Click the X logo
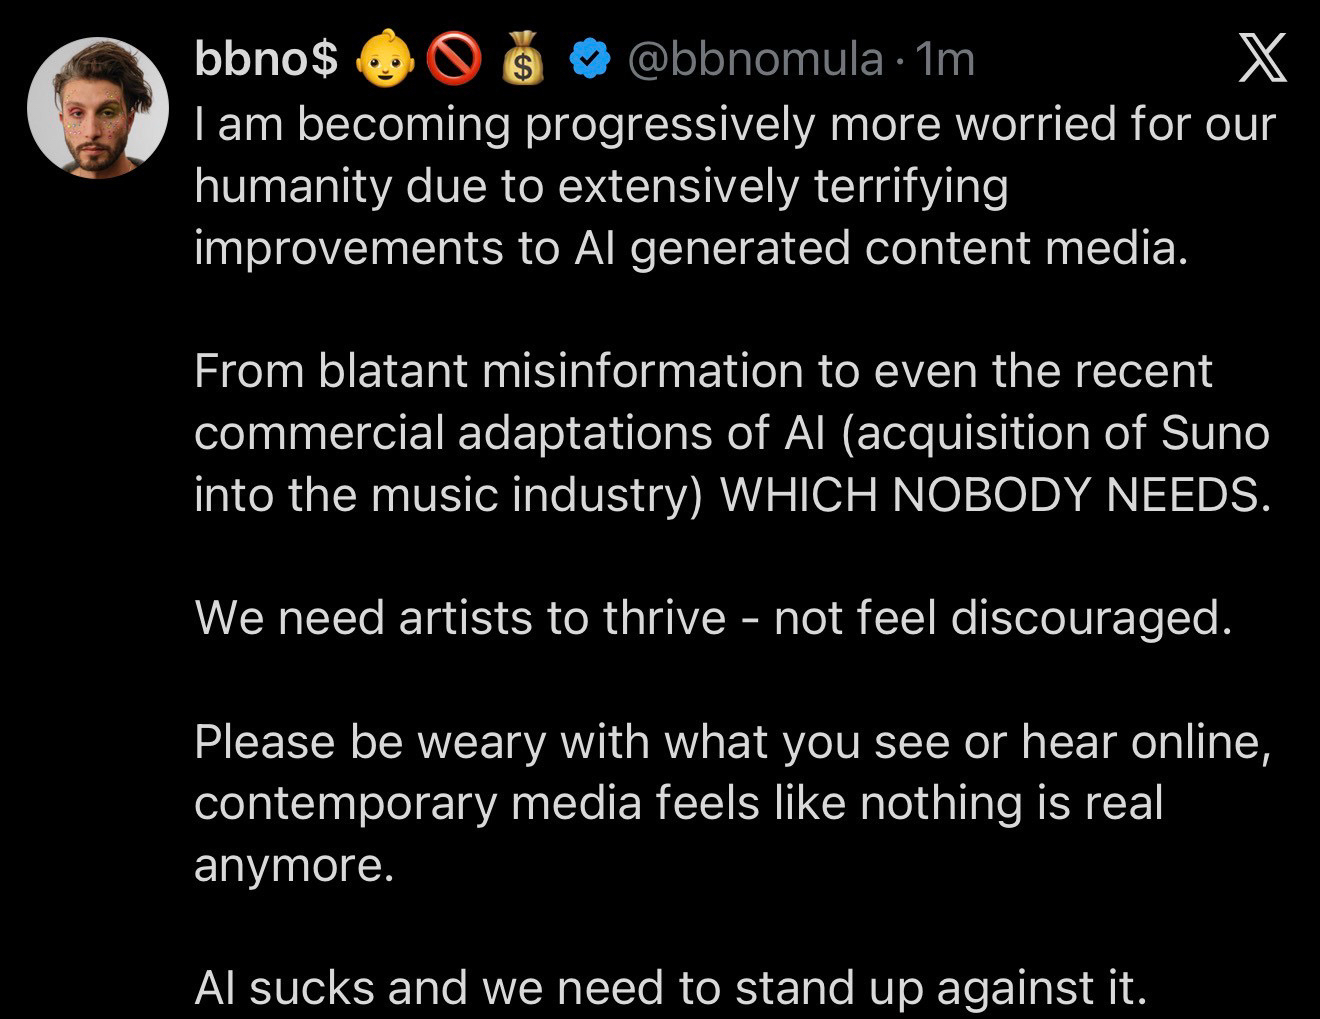The height and width of the screenshot is (1019, 1320). point(1263,60)
